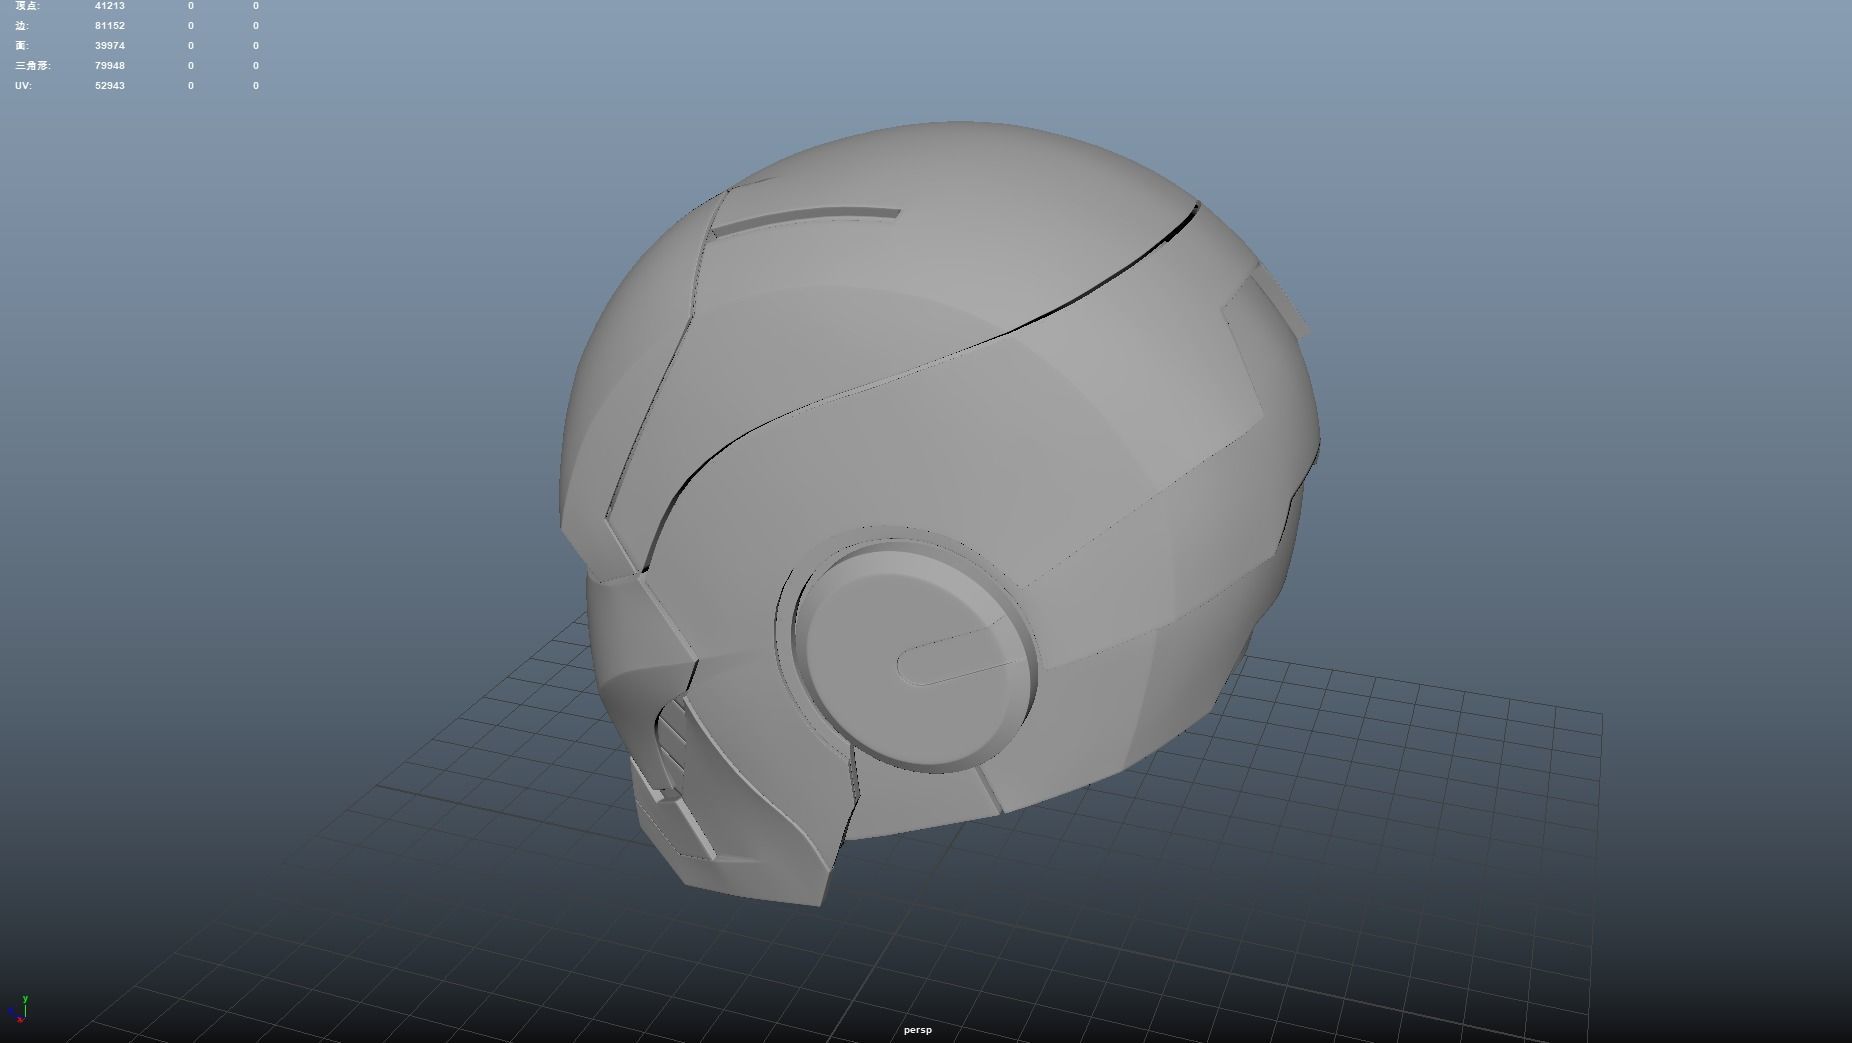Click the "UV:" HUD label

pyautogui.click(x=23, y=86)
